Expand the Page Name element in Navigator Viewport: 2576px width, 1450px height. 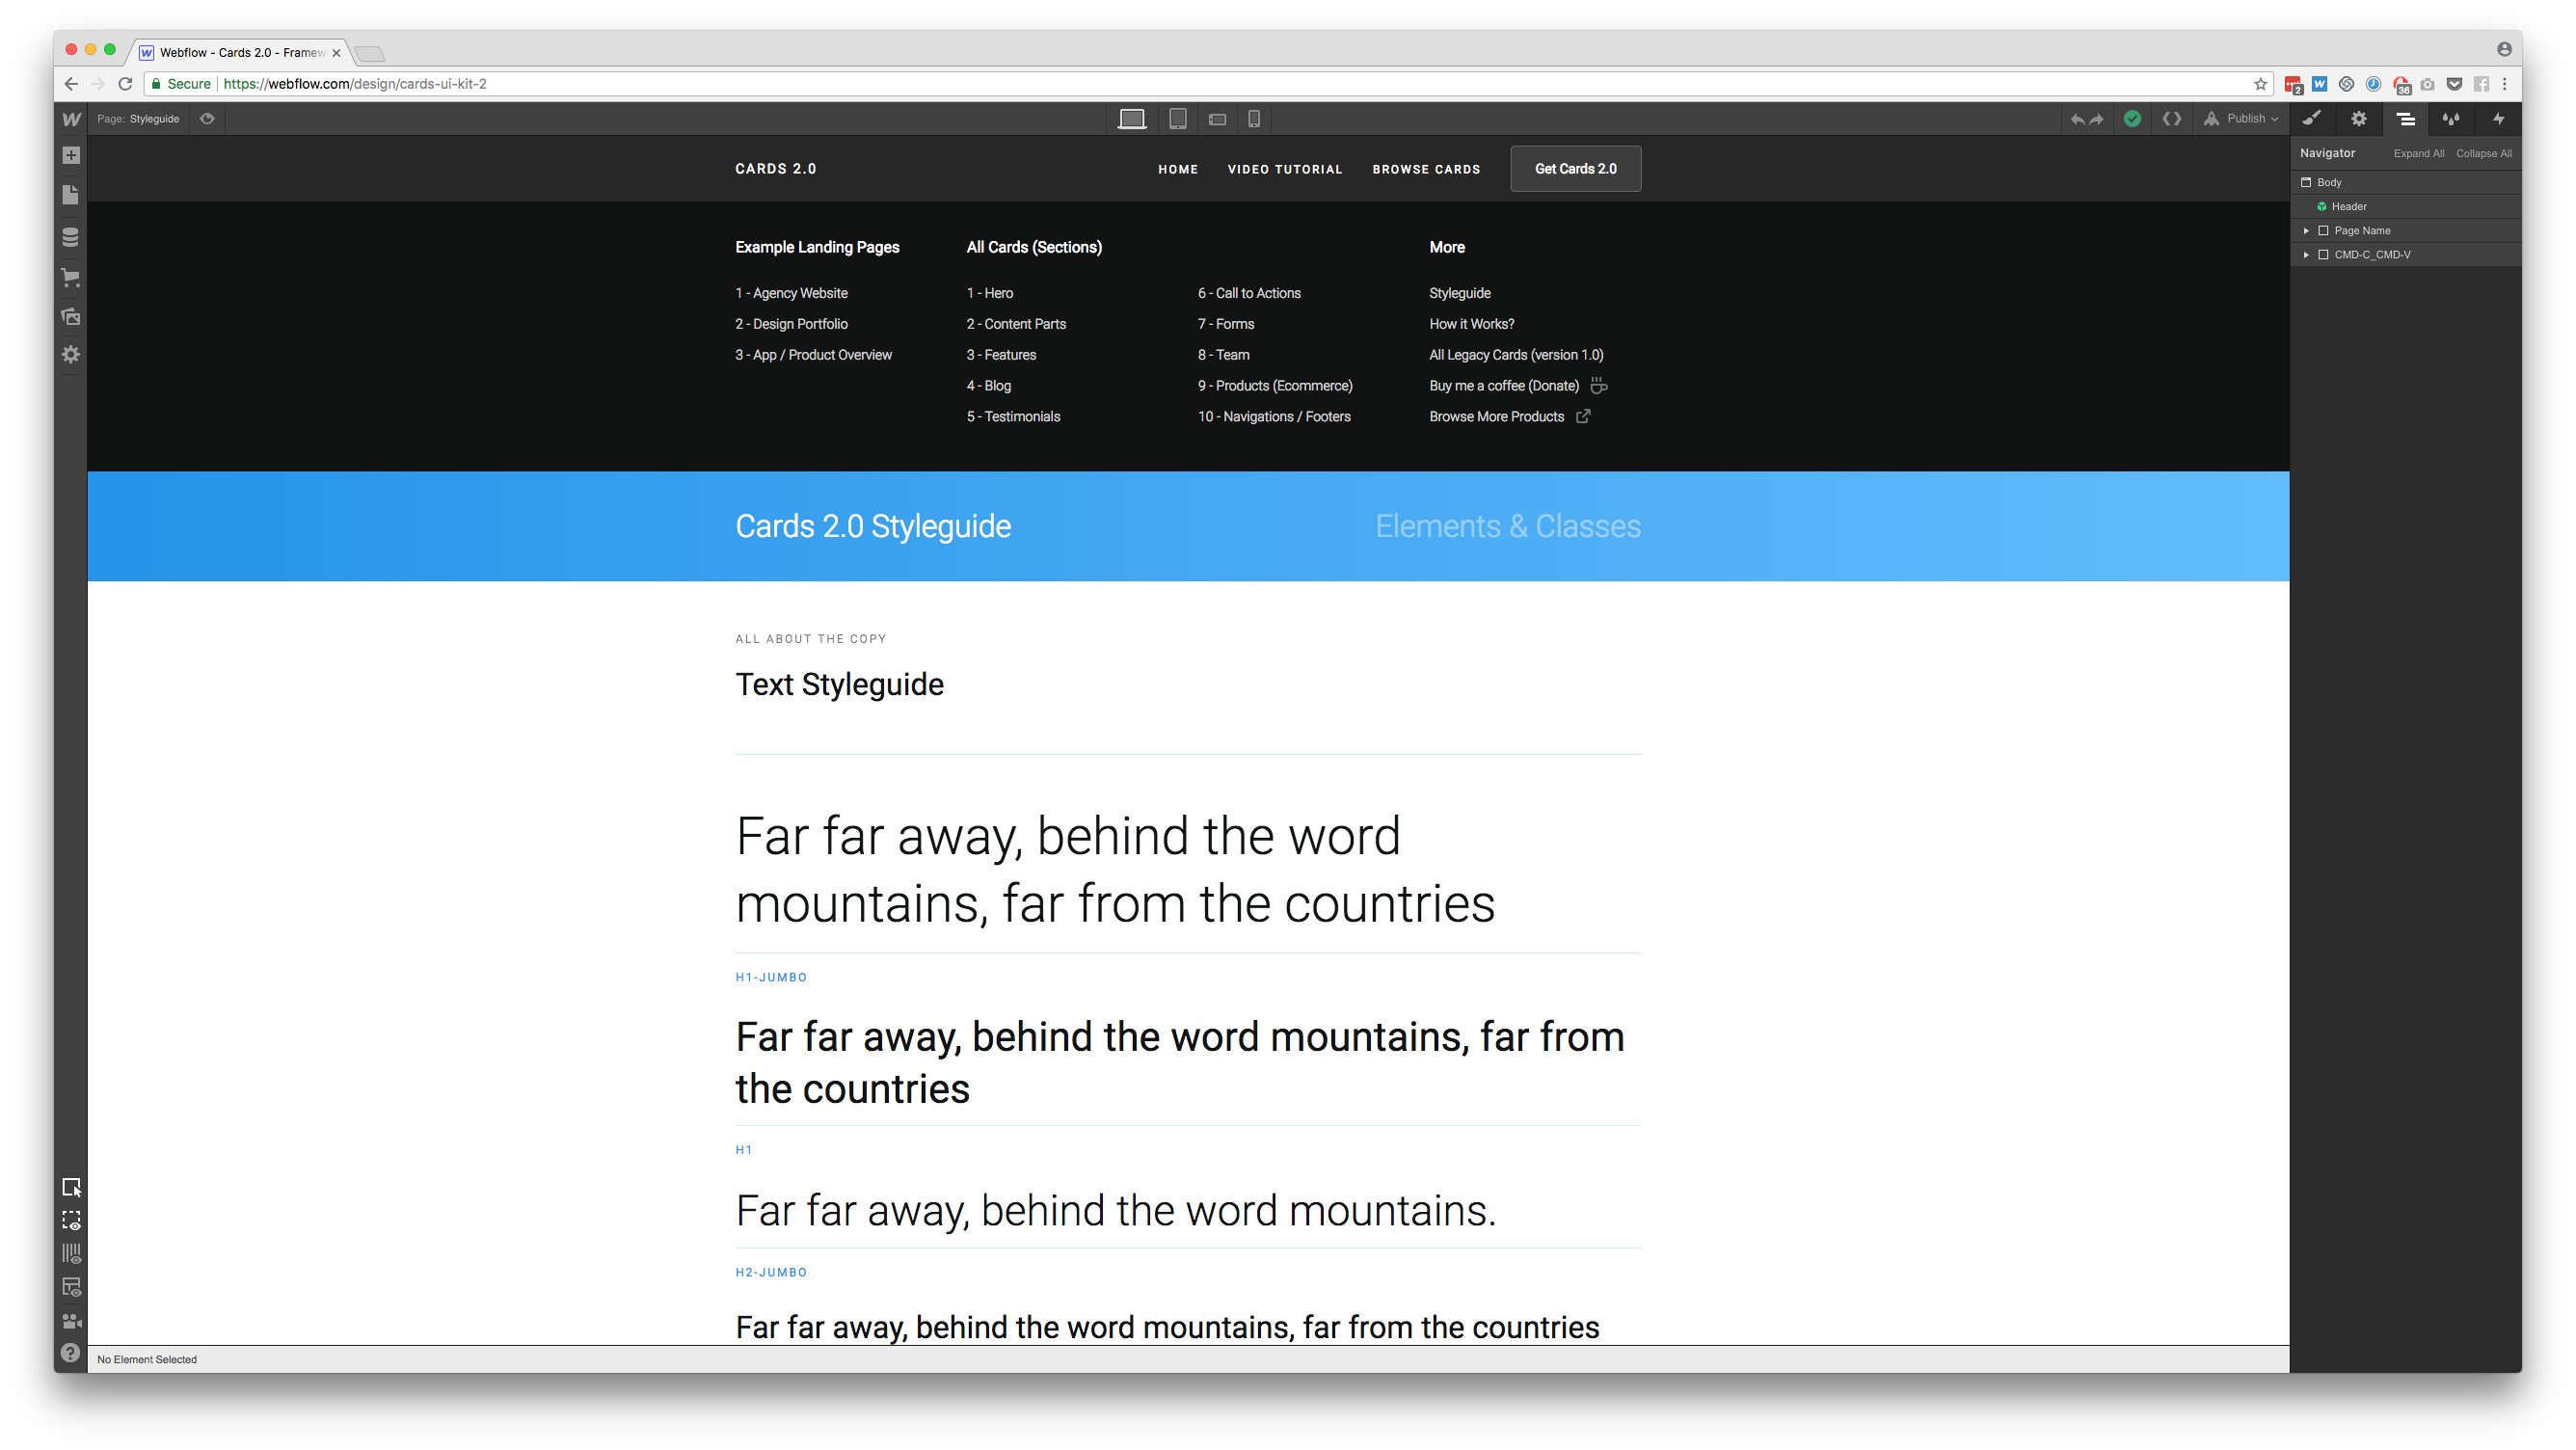[x=2307, y=230]
